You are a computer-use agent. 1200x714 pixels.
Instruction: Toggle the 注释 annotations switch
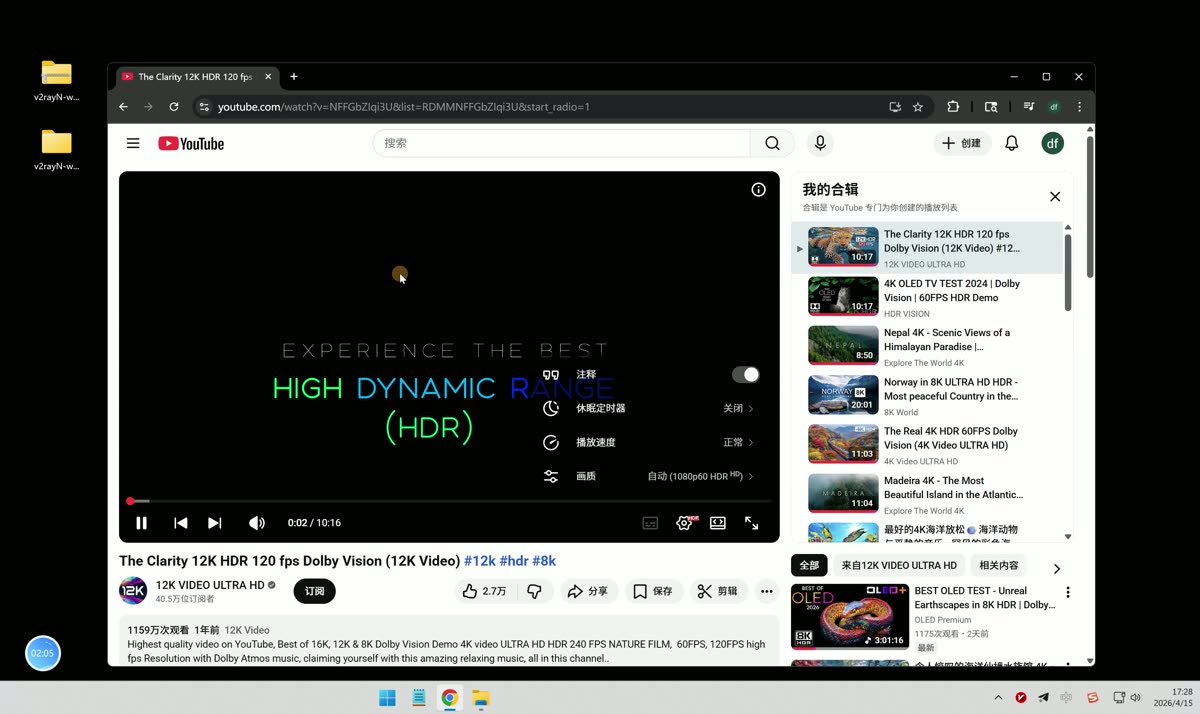(x=746, y=374)
